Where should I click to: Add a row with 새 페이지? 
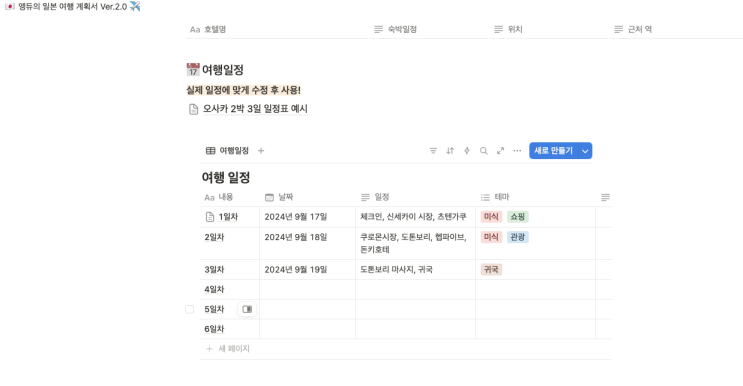point(227,349)
